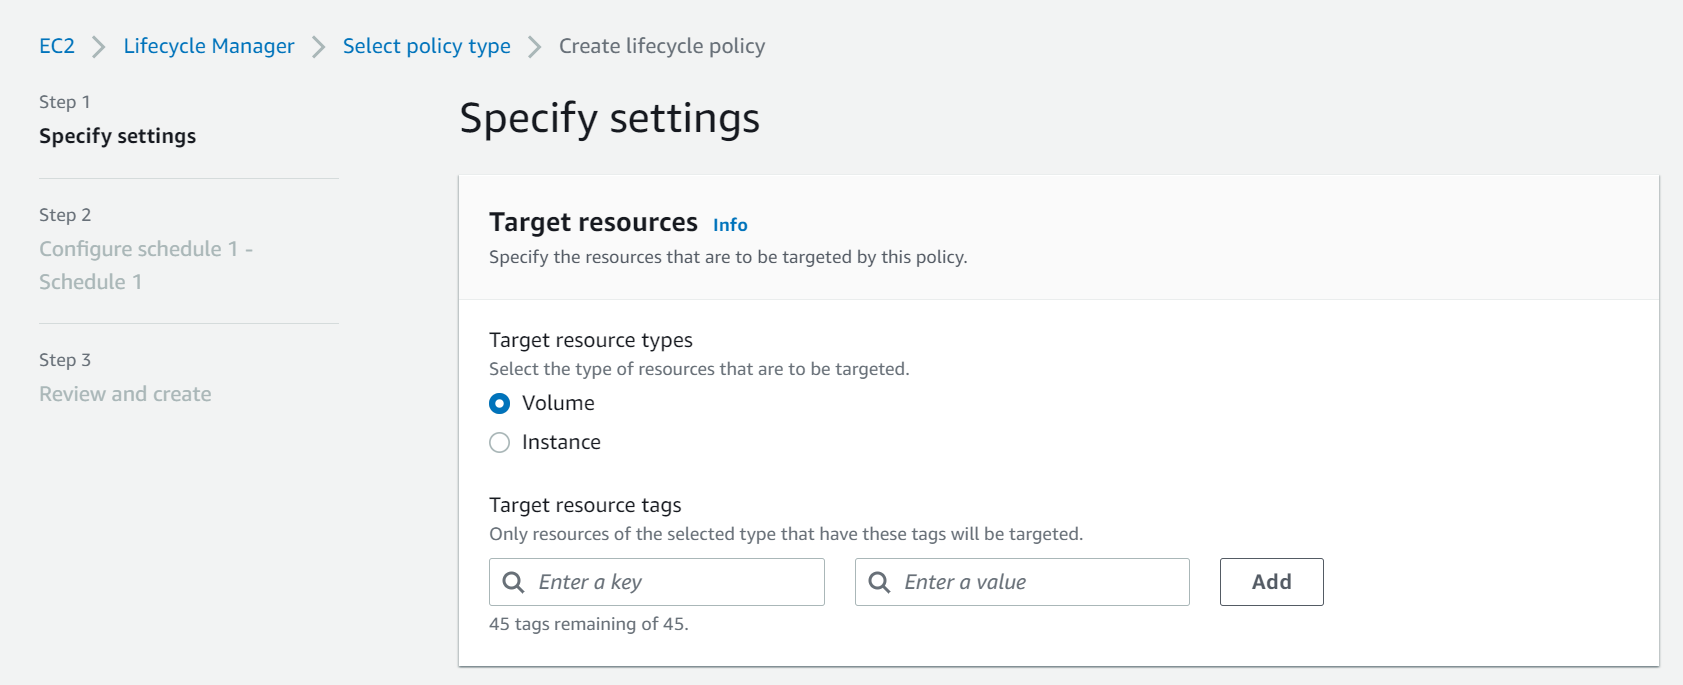Click the breadcrumb chevron after Select policy type
Screen dimensions: 1683x685
[535, 47]
